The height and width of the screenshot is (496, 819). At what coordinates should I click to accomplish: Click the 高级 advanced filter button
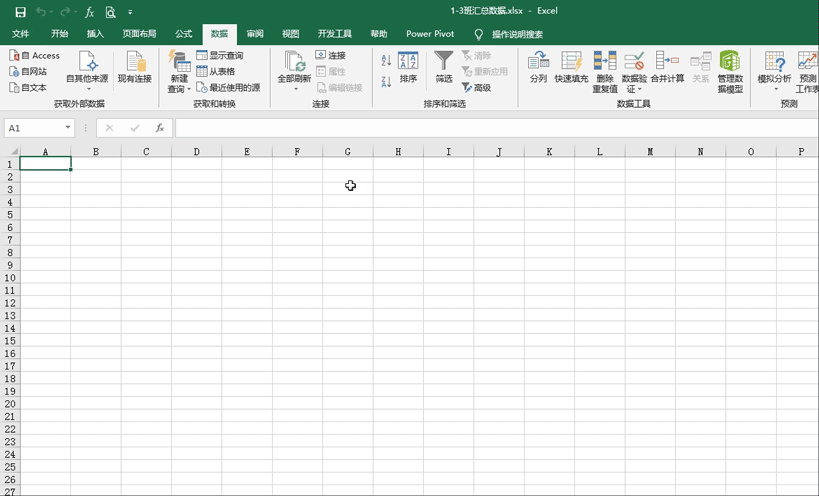pyautogui.click(x=476, y=87)
